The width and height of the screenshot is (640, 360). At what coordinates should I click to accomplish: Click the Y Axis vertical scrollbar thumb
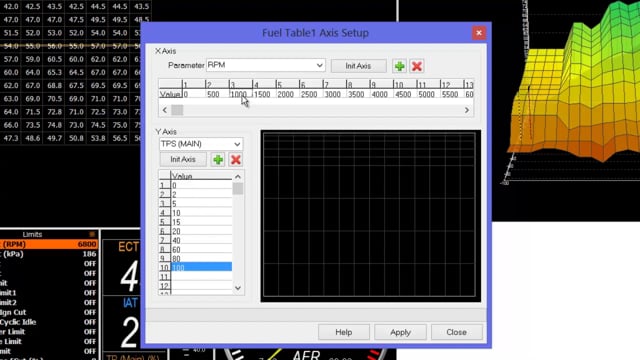[x=238, y=189]
